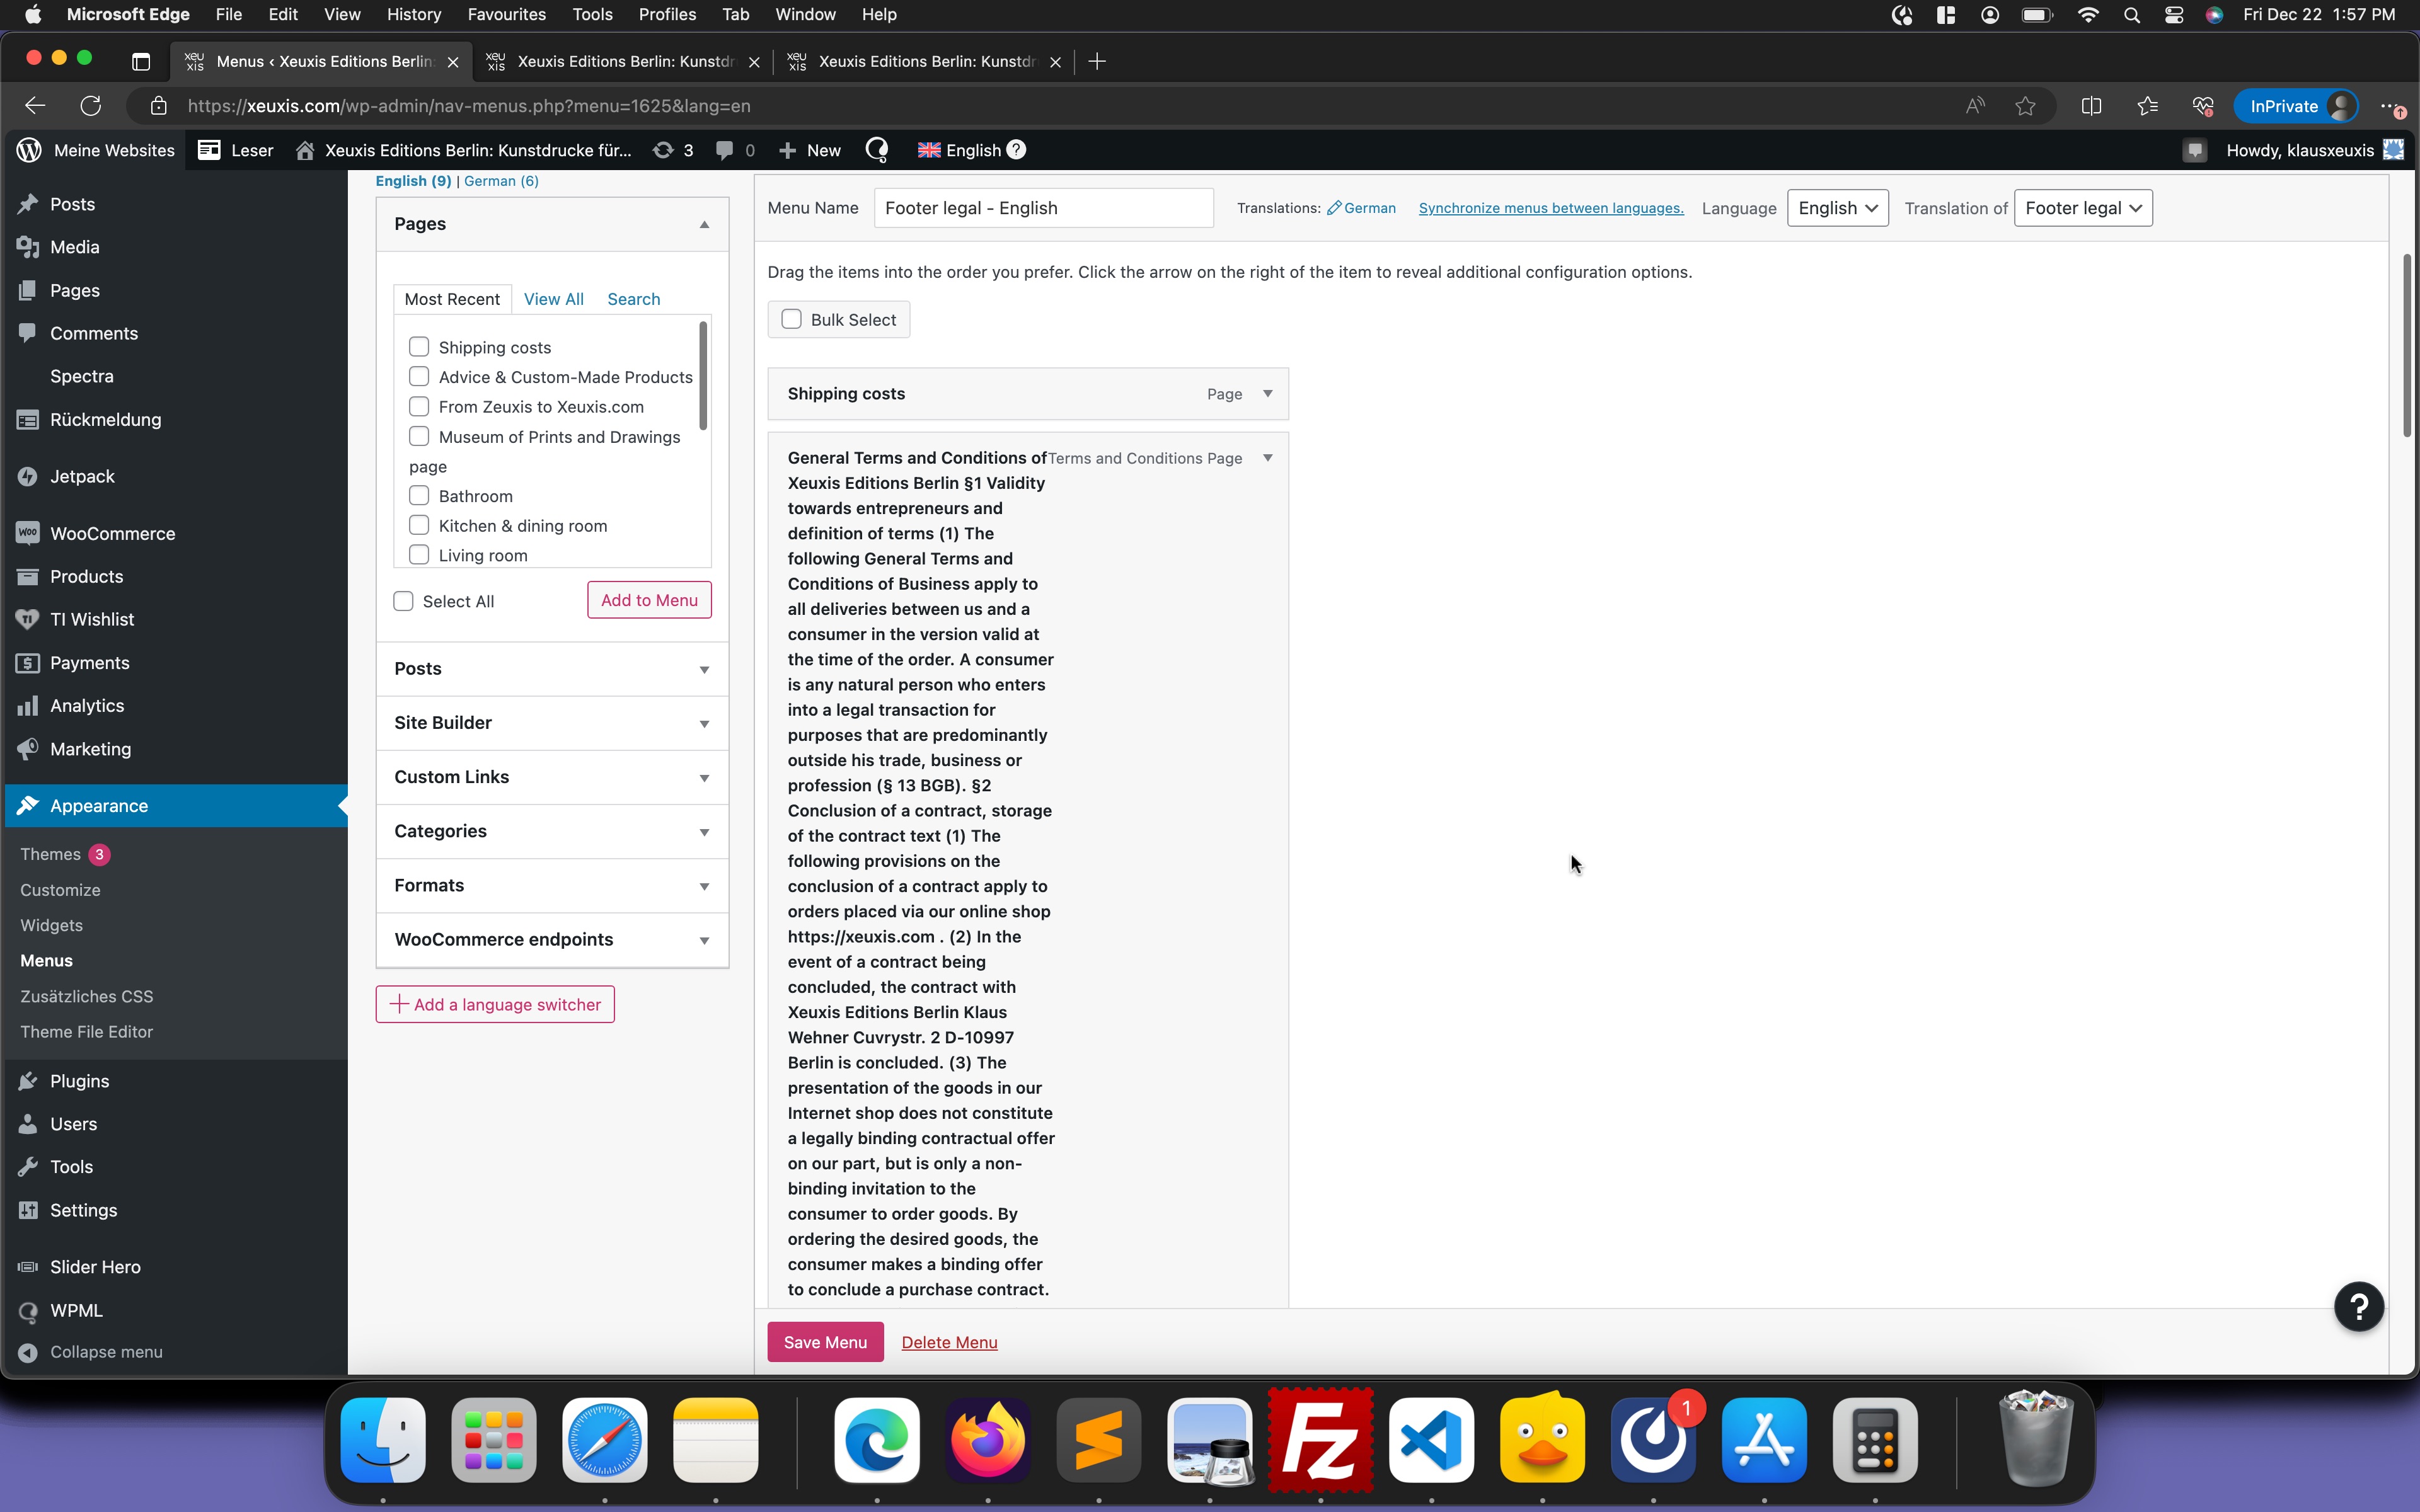Check Kitchen & dining room checkbox
This screenshot has width=2420, height=1512.
point(419,525)
